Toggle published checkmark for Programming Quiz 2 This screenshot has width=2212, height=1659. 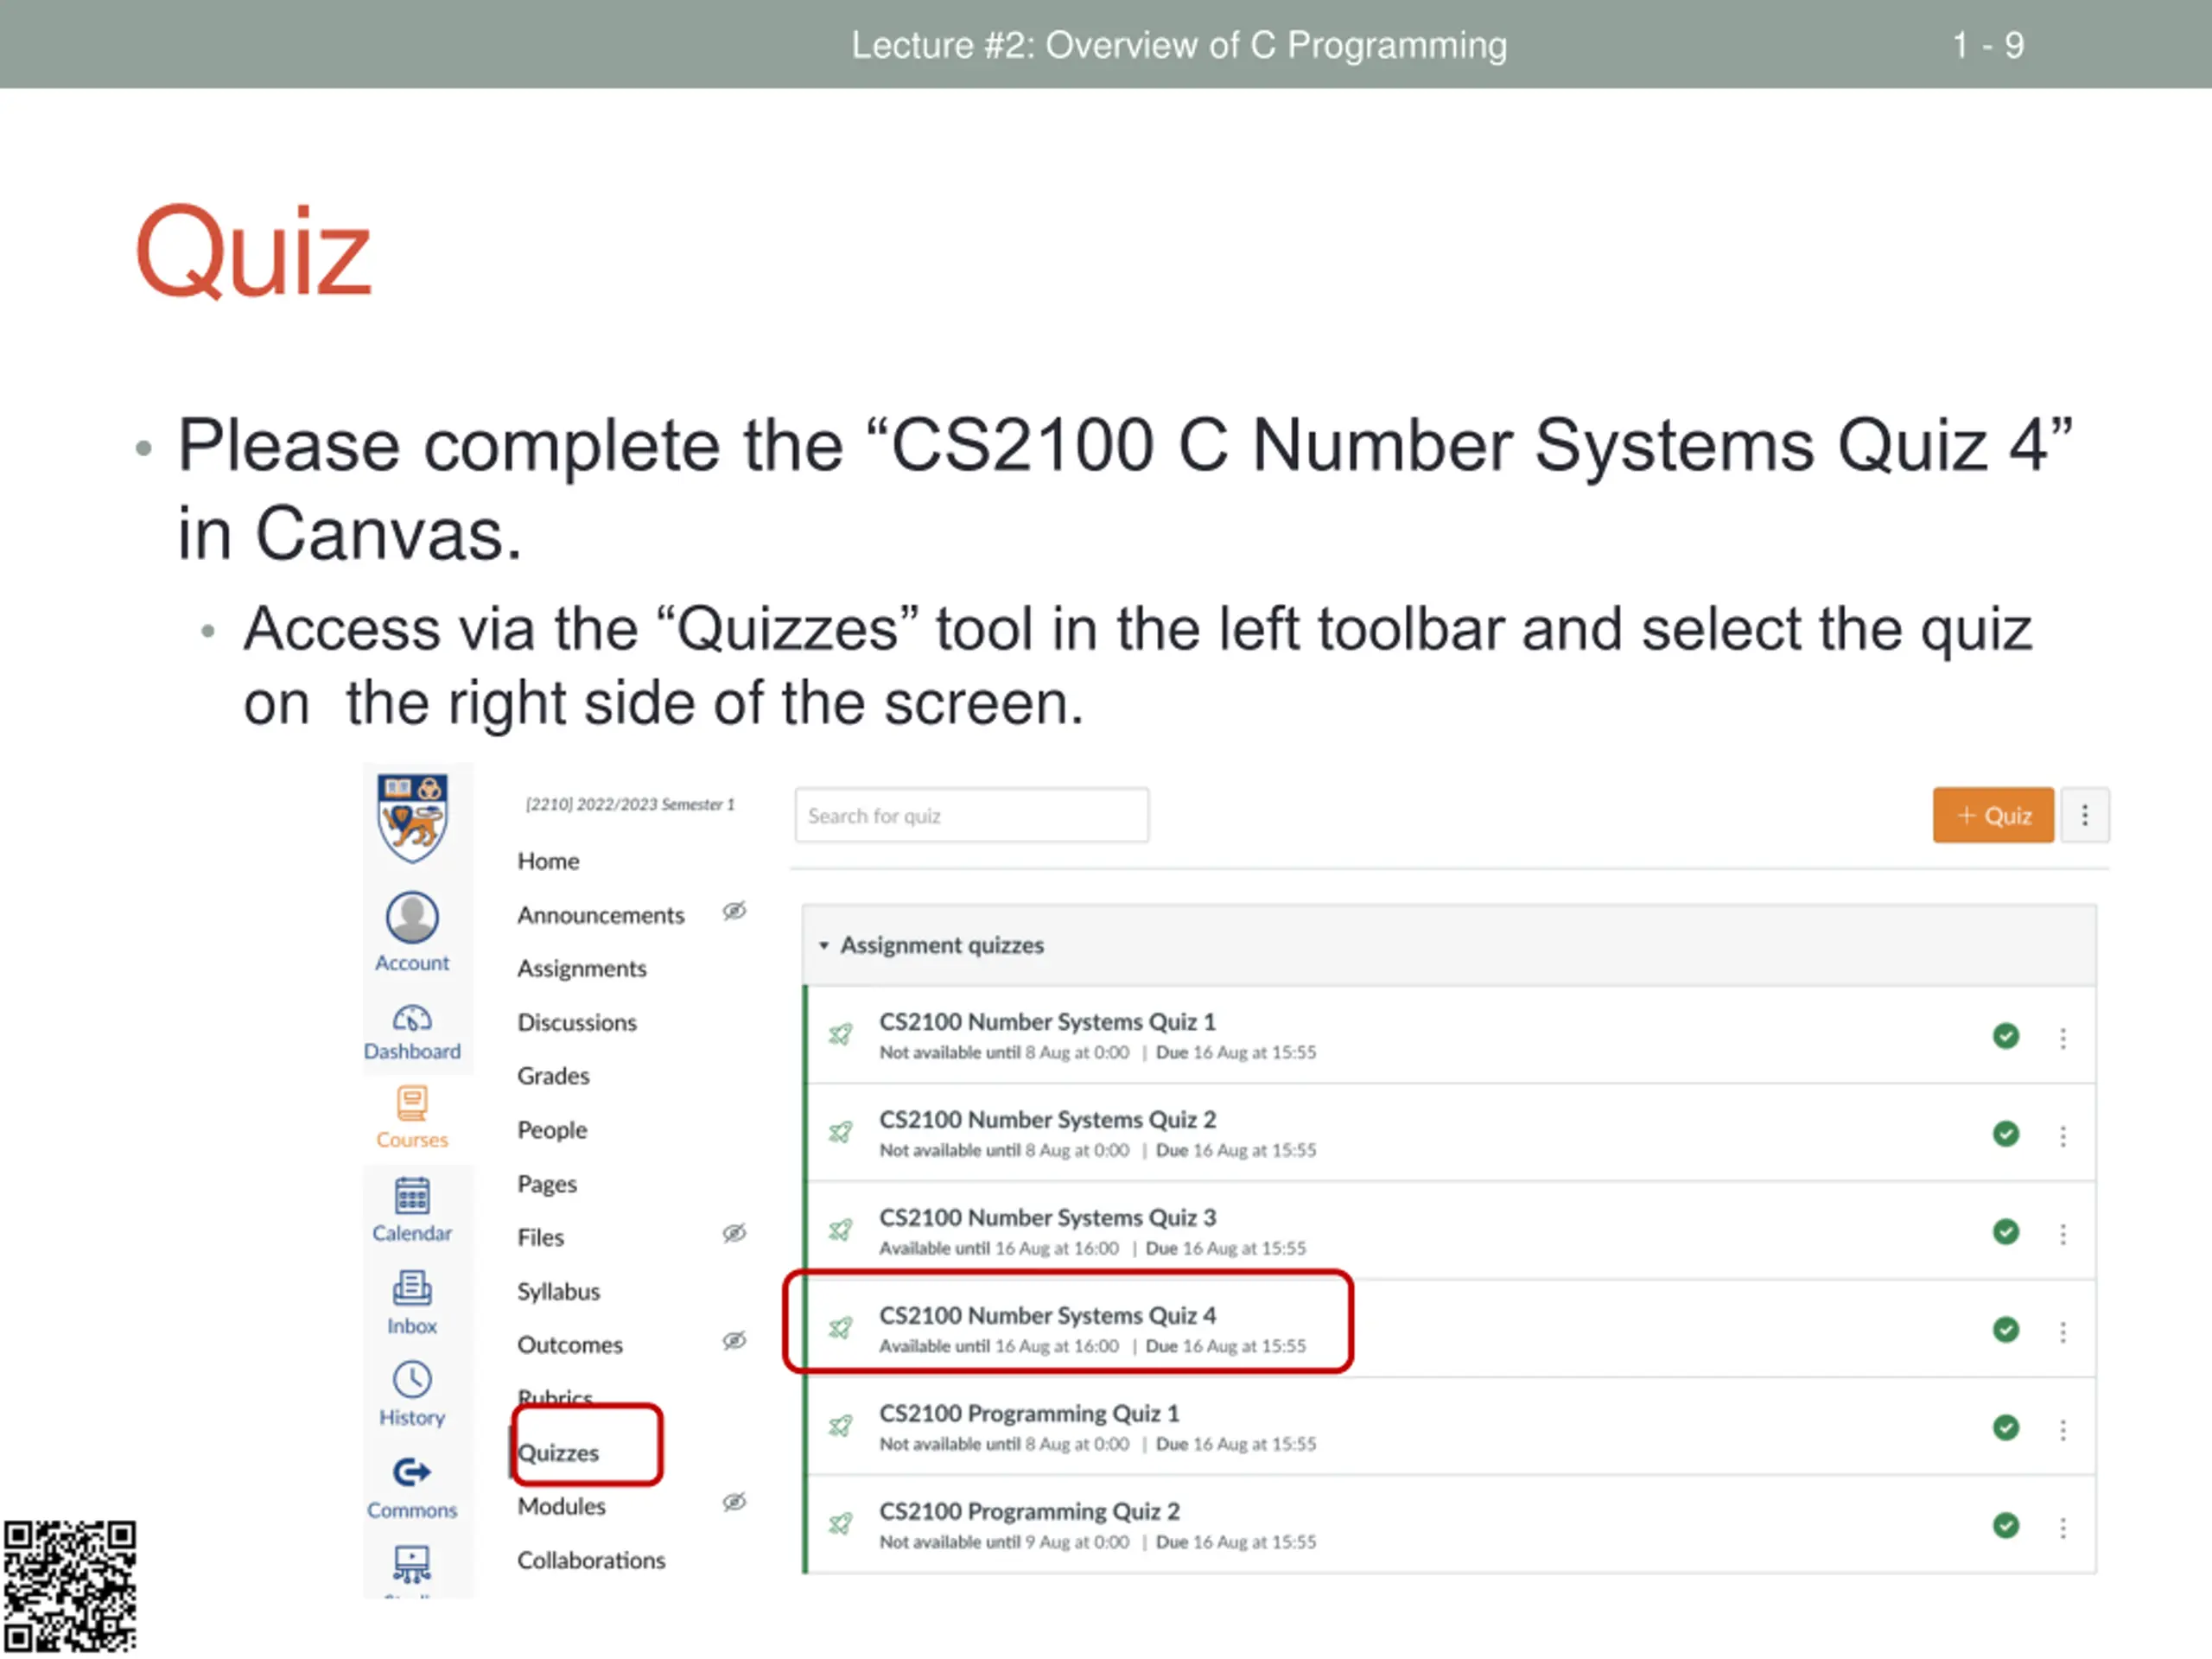pyautogui.click(x=2006, y=1526)
